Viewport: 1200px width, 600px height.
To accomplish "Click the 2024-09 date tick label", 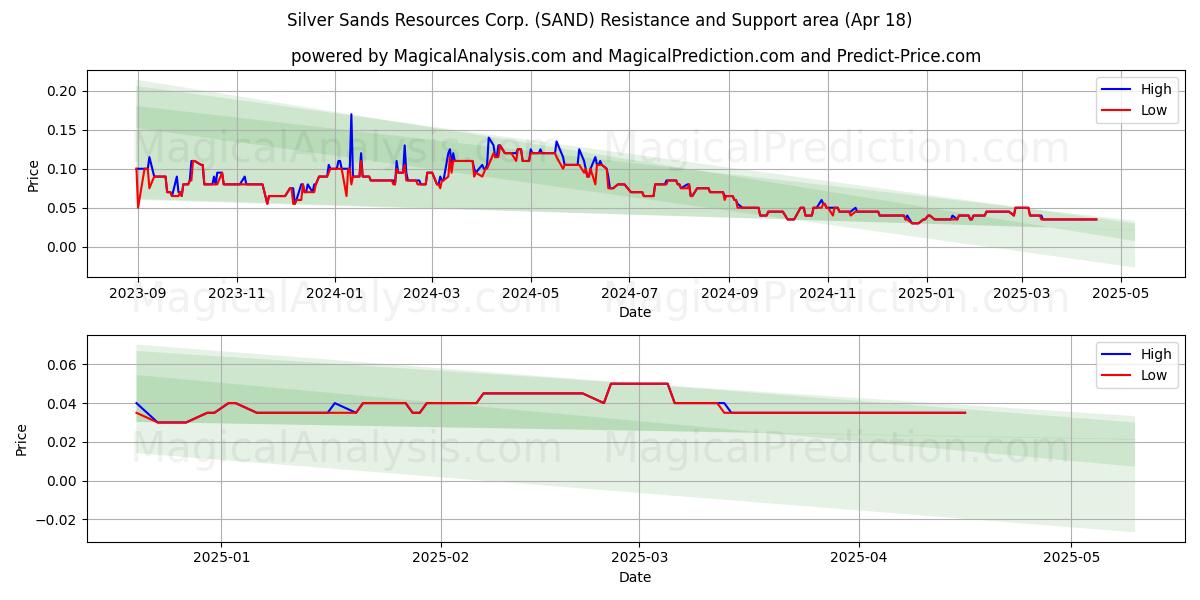I will pyautogui.click(x=729, y=294).
